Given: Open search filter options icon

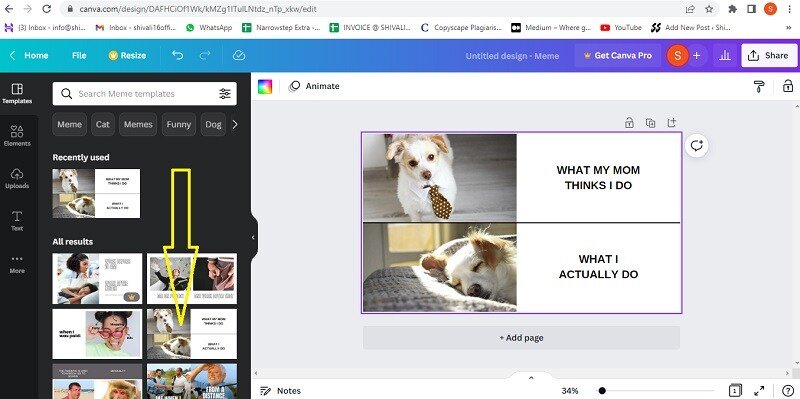Looking at the screenshot, I should click(224, 93).
